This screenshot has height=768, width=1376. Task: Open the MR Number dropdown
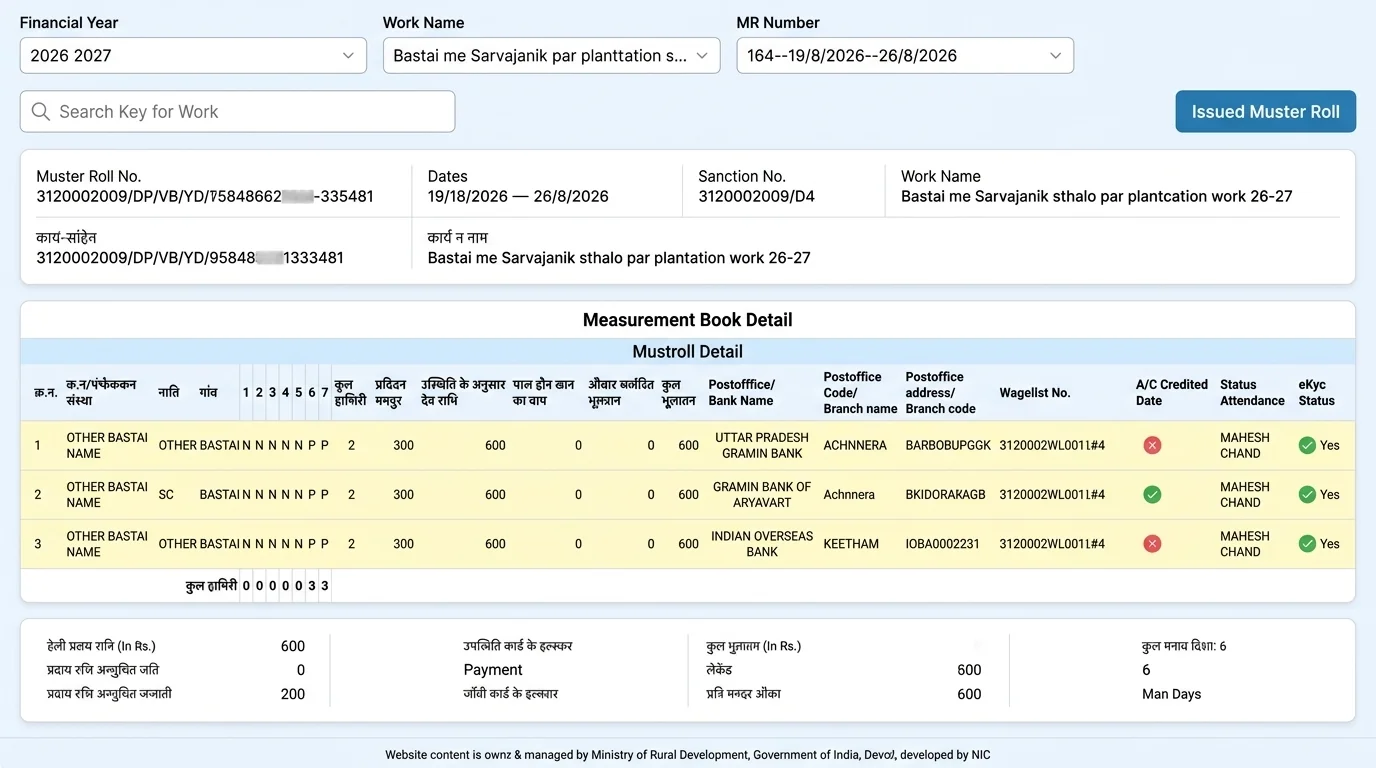(x=905, y=56)
